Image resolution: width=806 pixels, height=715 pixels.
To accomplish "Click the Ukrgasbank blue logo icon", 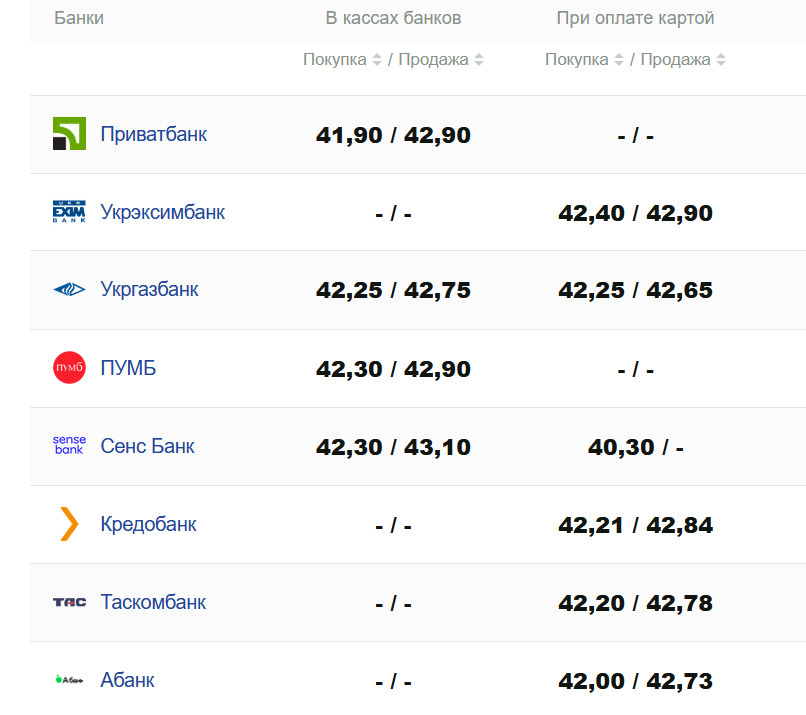I will pyautogui.click(x=69, y=290).
